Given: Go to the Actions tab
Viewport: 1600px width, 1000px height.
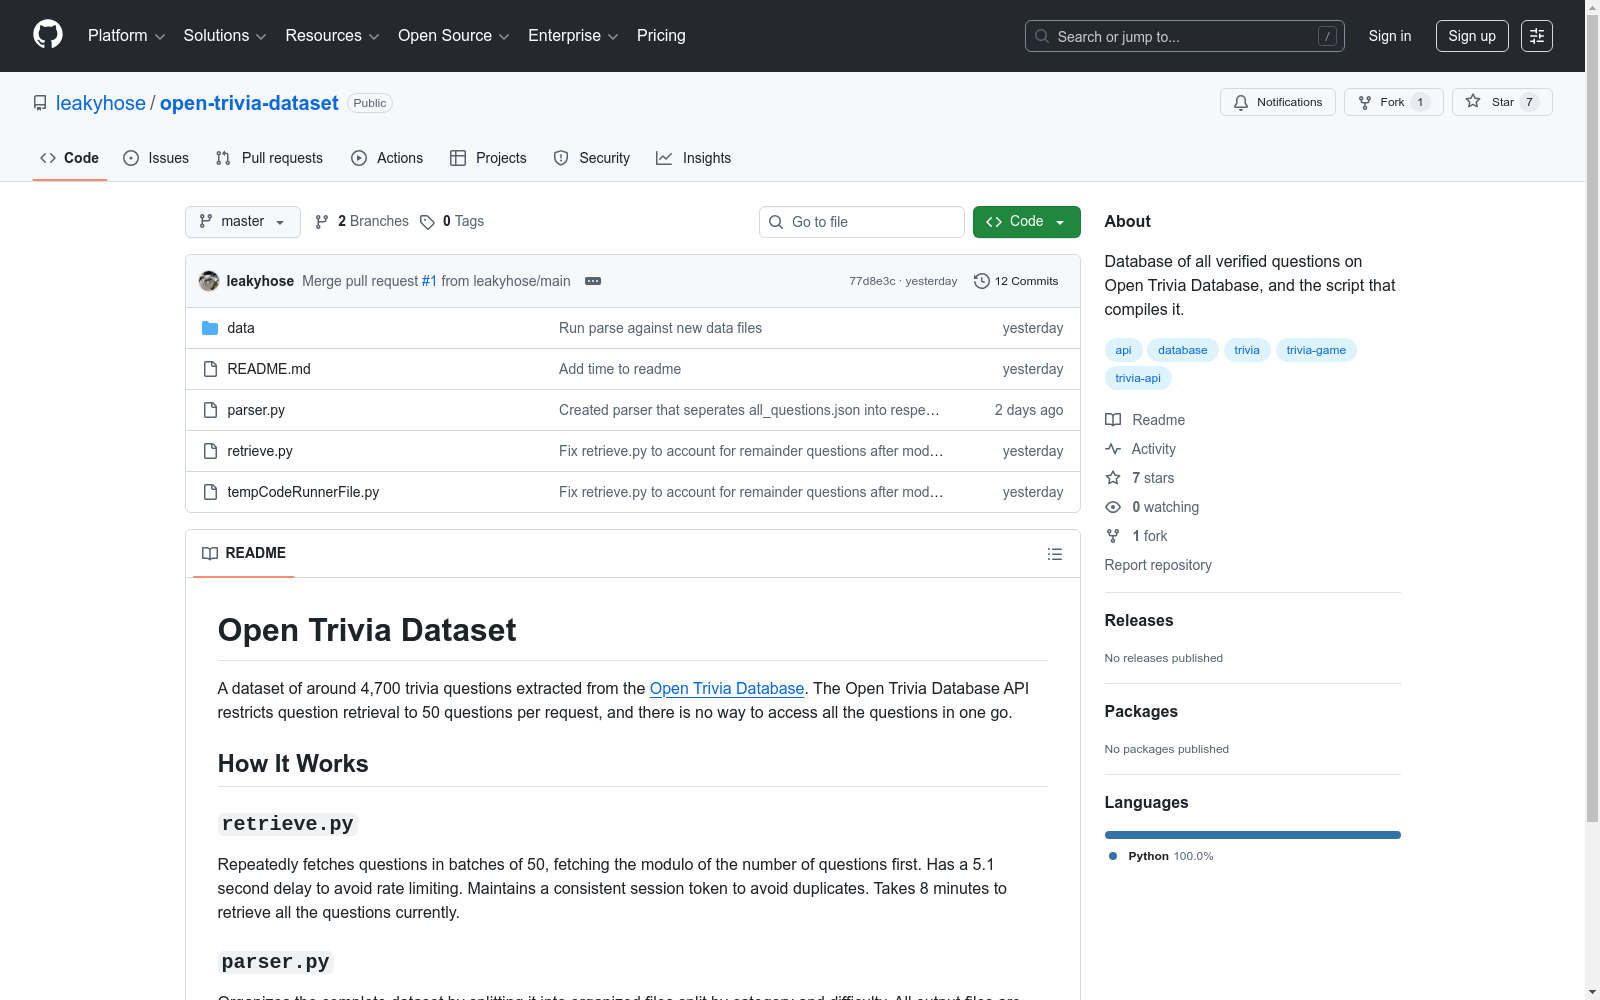Looking at the screenshot, I should point(387,158).
